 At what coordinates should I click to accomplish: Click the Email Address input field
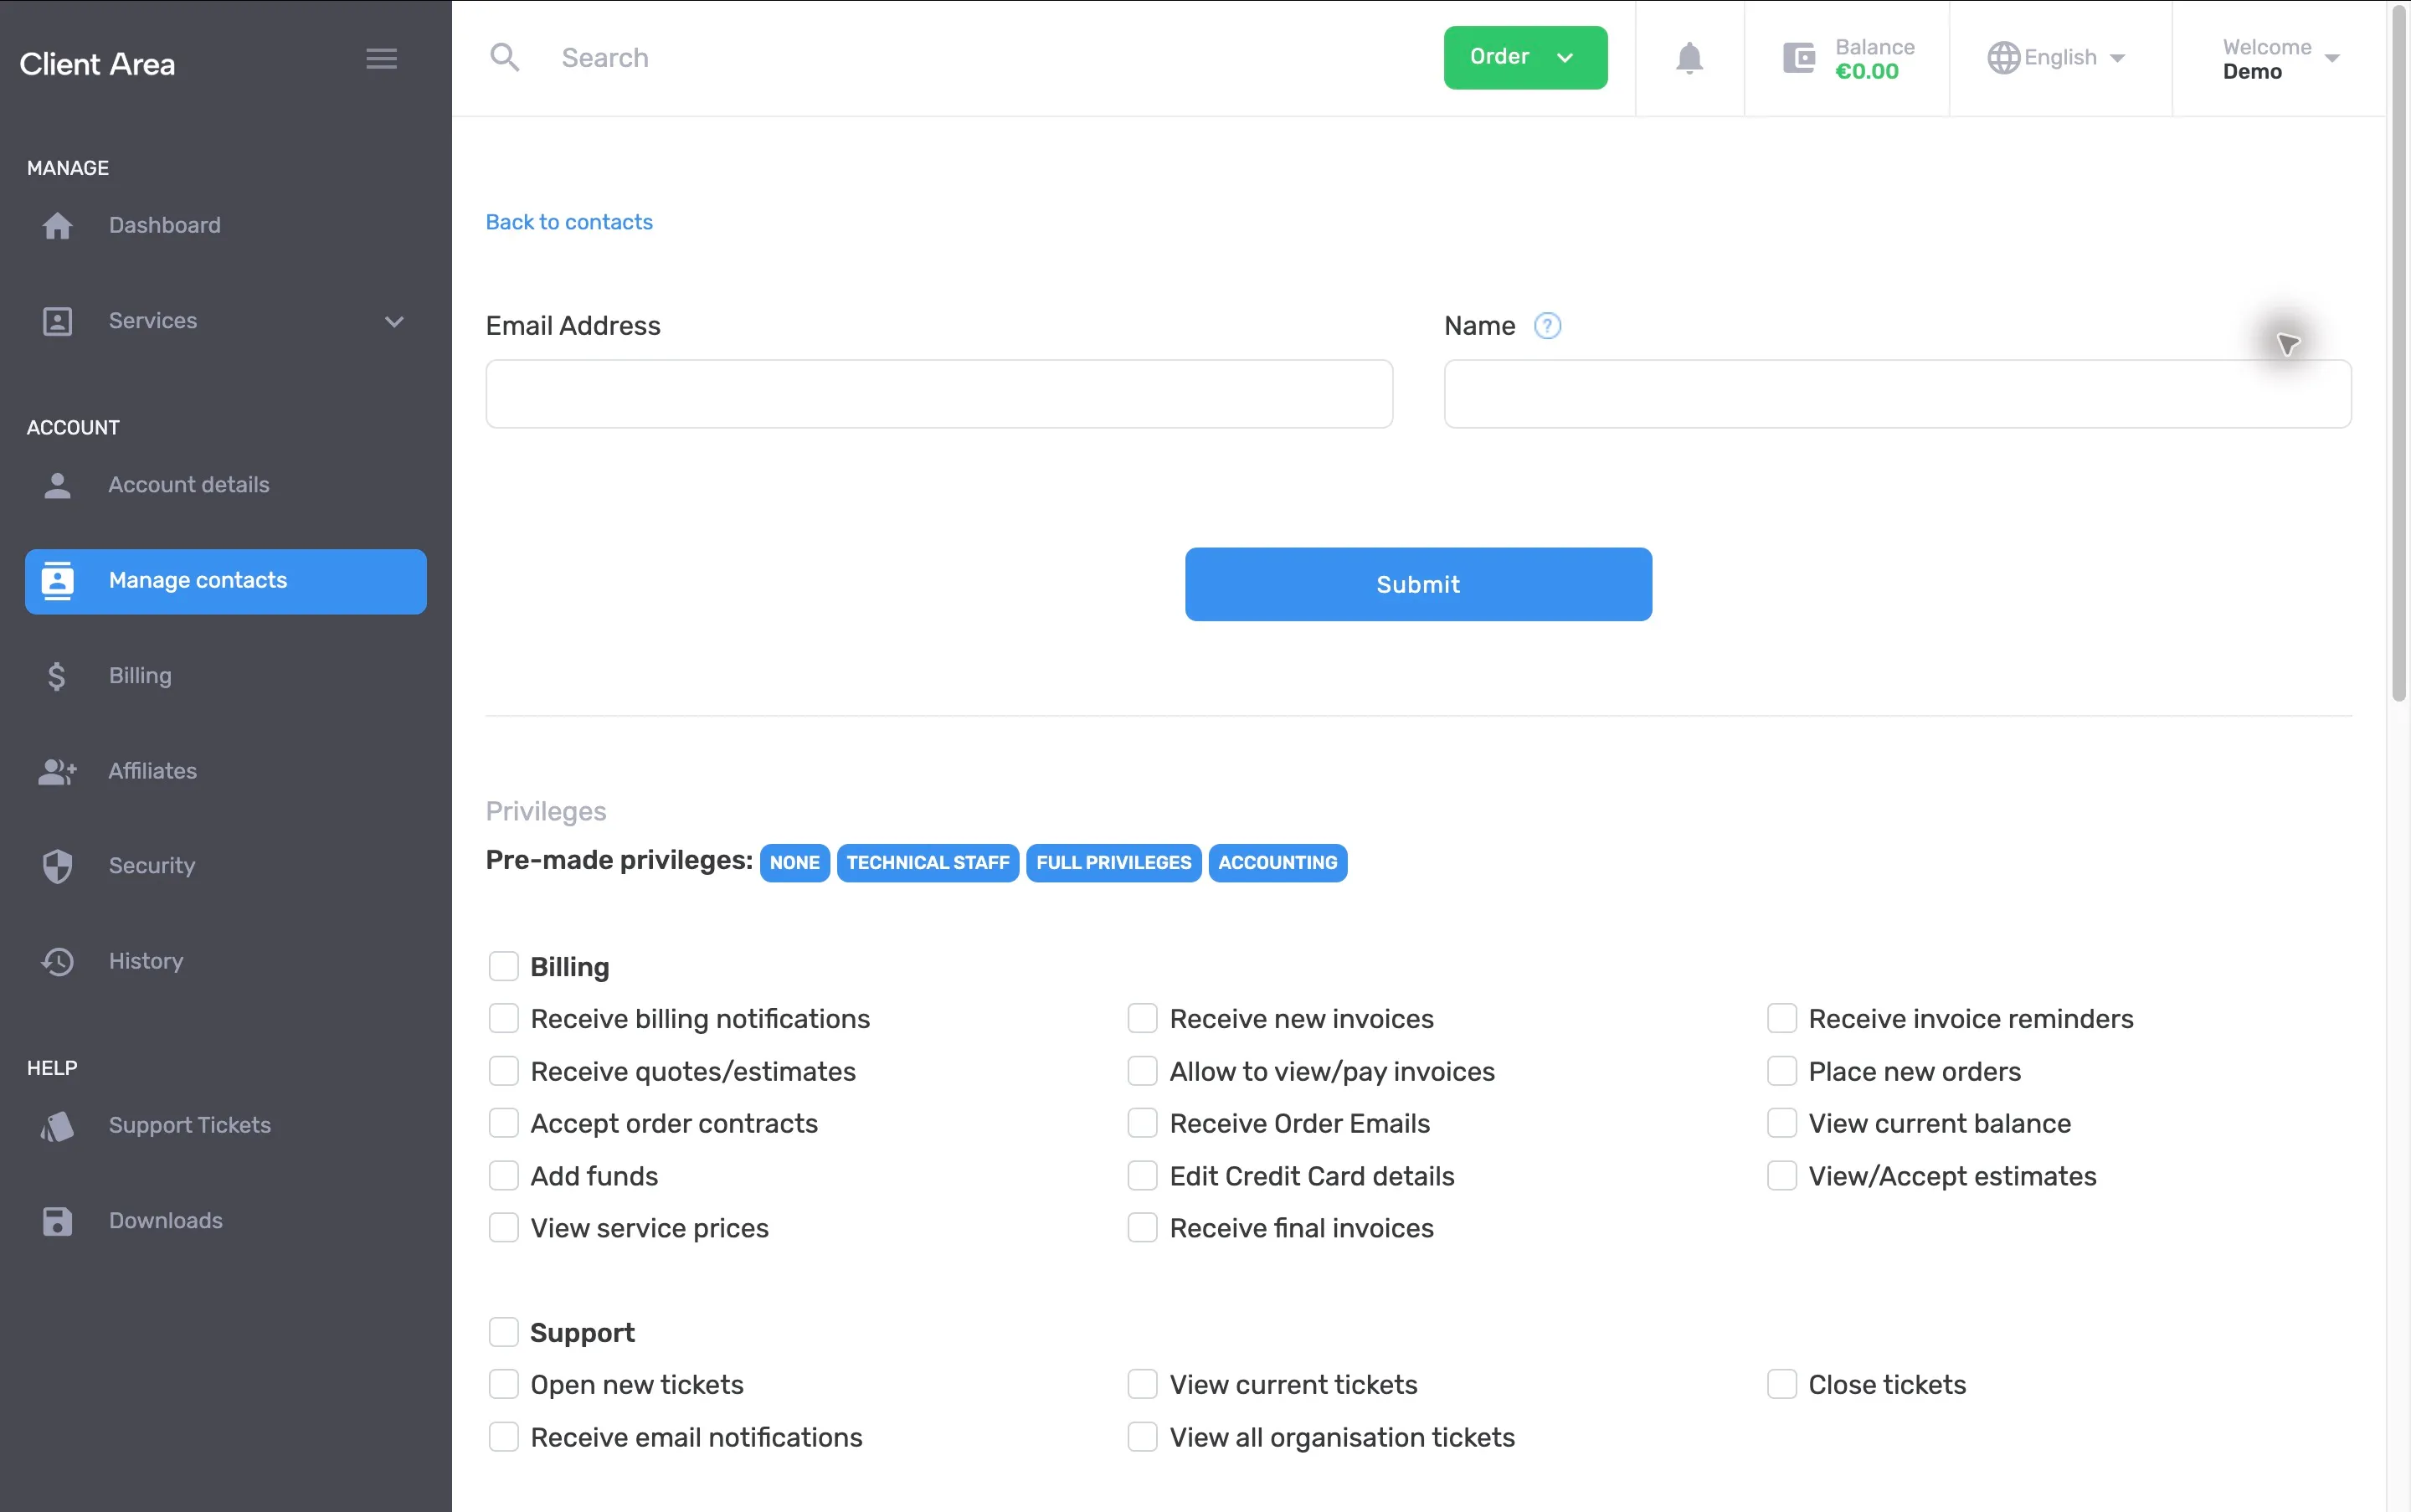[x=939, y=394]
